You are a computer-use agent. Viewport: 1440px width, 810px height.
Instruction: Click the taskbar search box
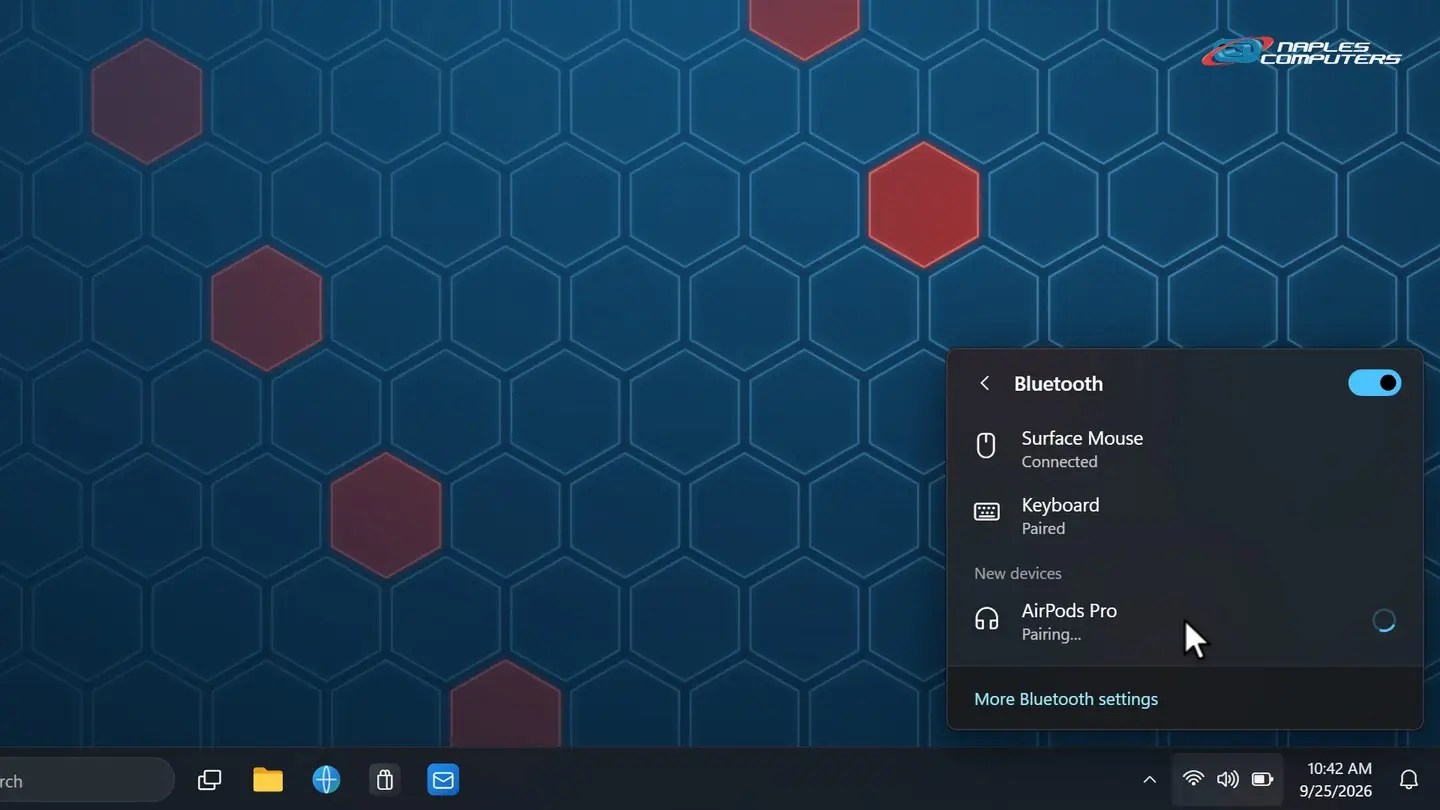85,780
